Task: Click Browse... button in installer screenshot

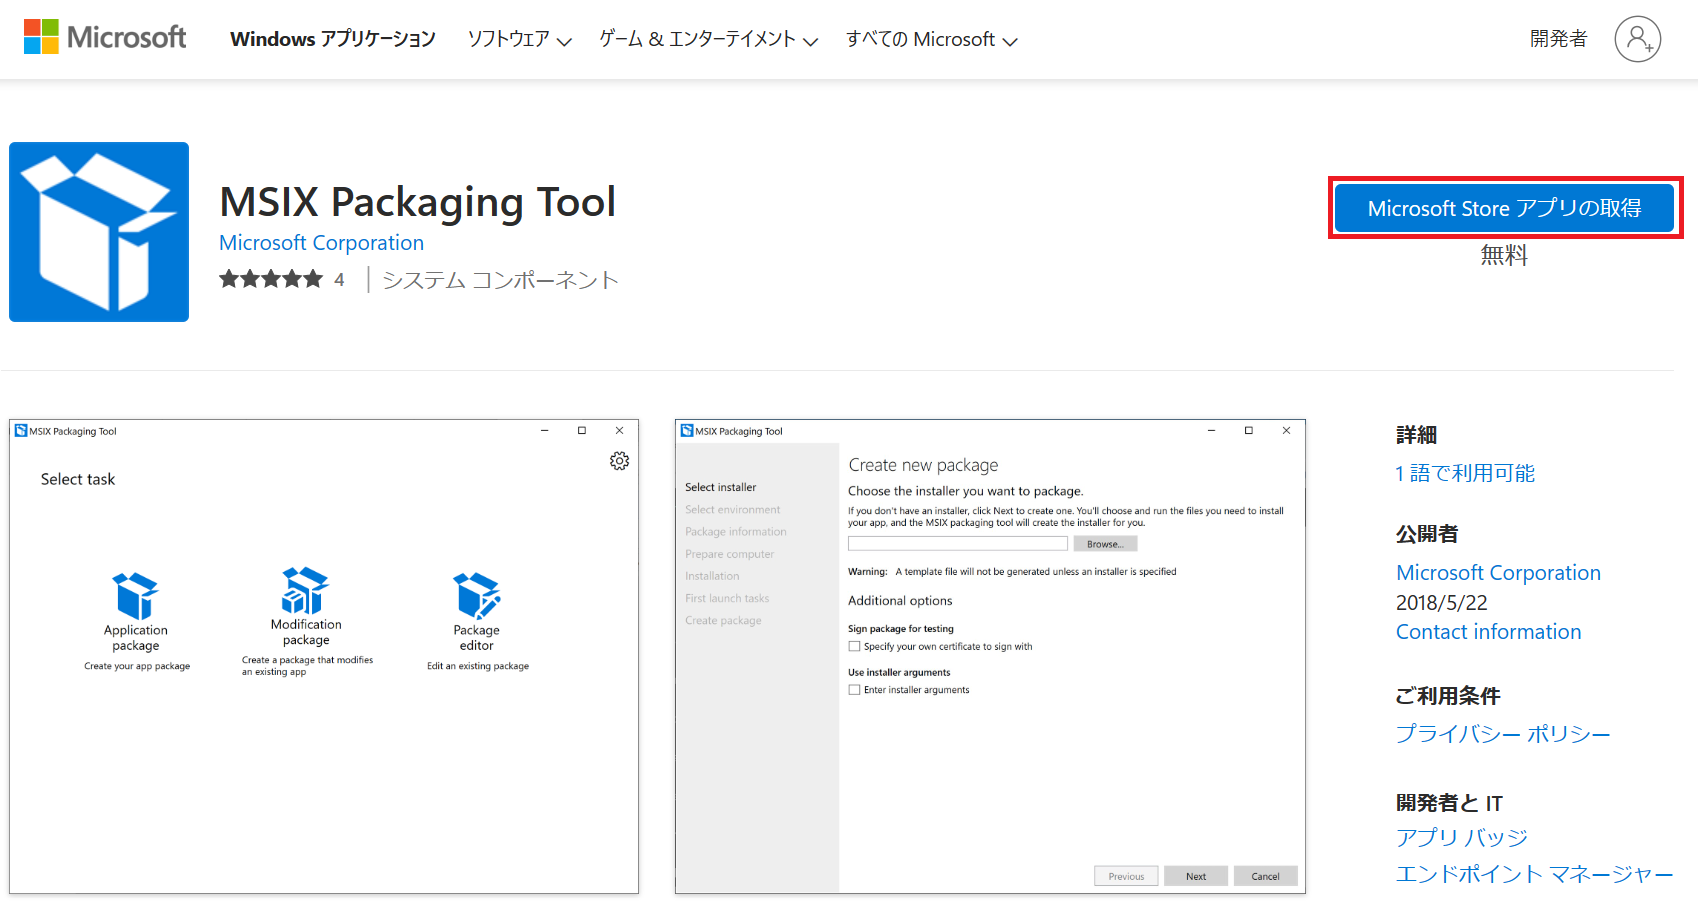Action: (x=1105, y=544)
